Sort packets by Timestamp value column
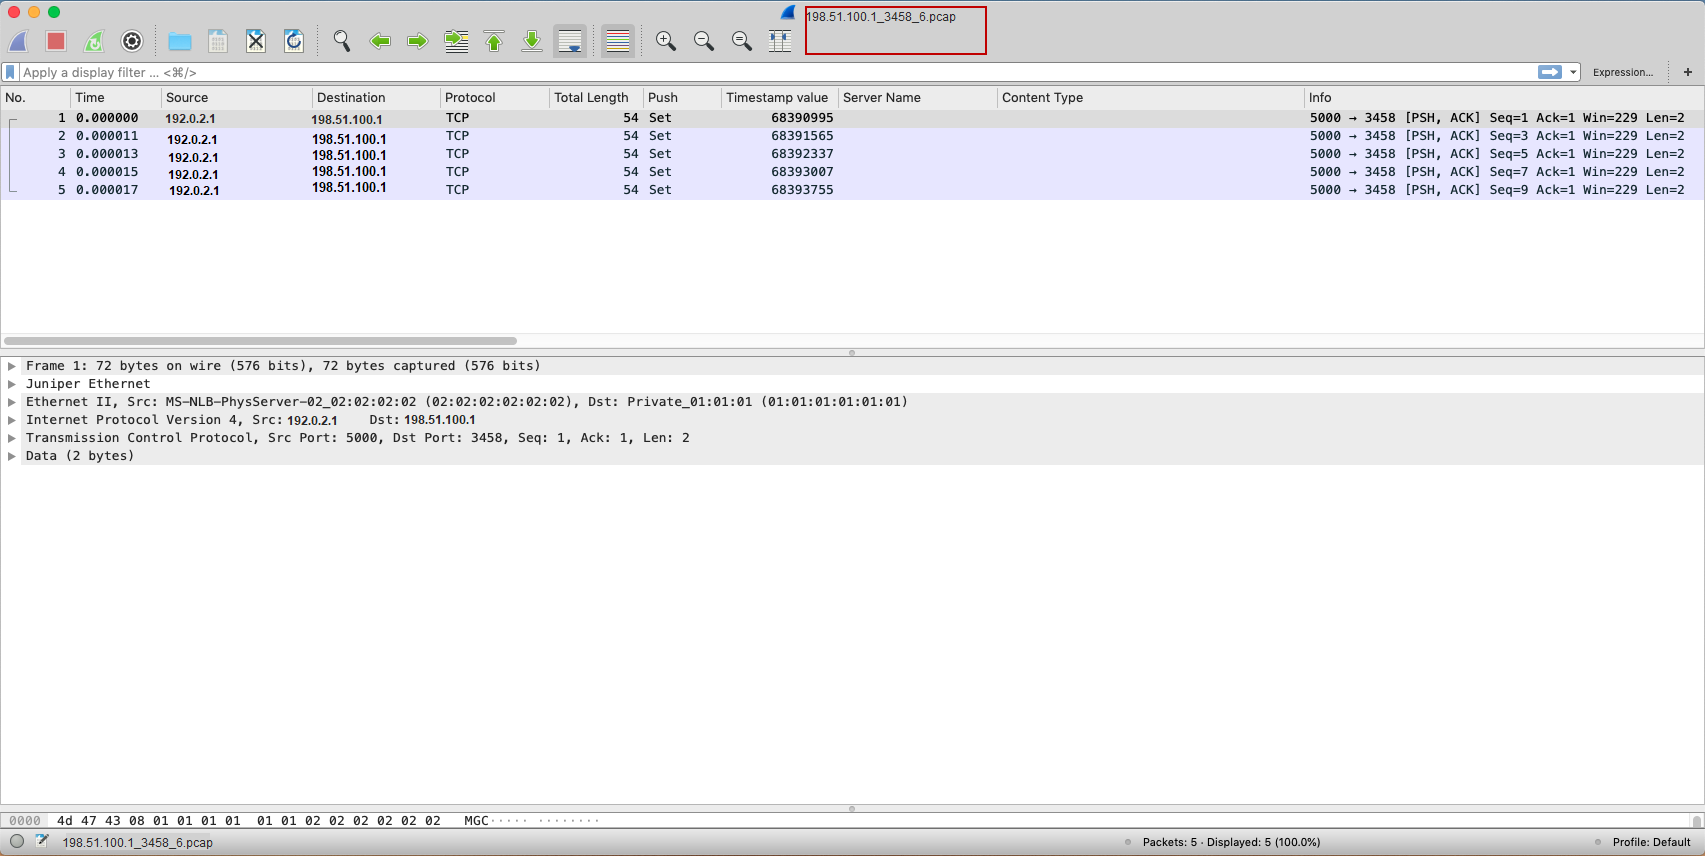The height and width of the screenshot is (856, 1705). click(x=777, y=97)
